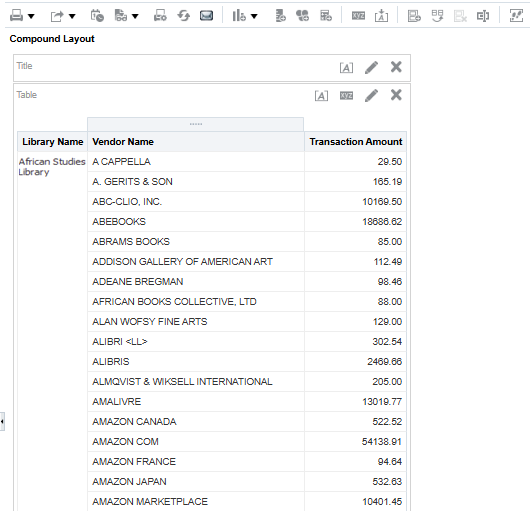Click the Compound Layout heading
Image resolution: width=530 pixels, height=511 pixels.
coord(52,39)
